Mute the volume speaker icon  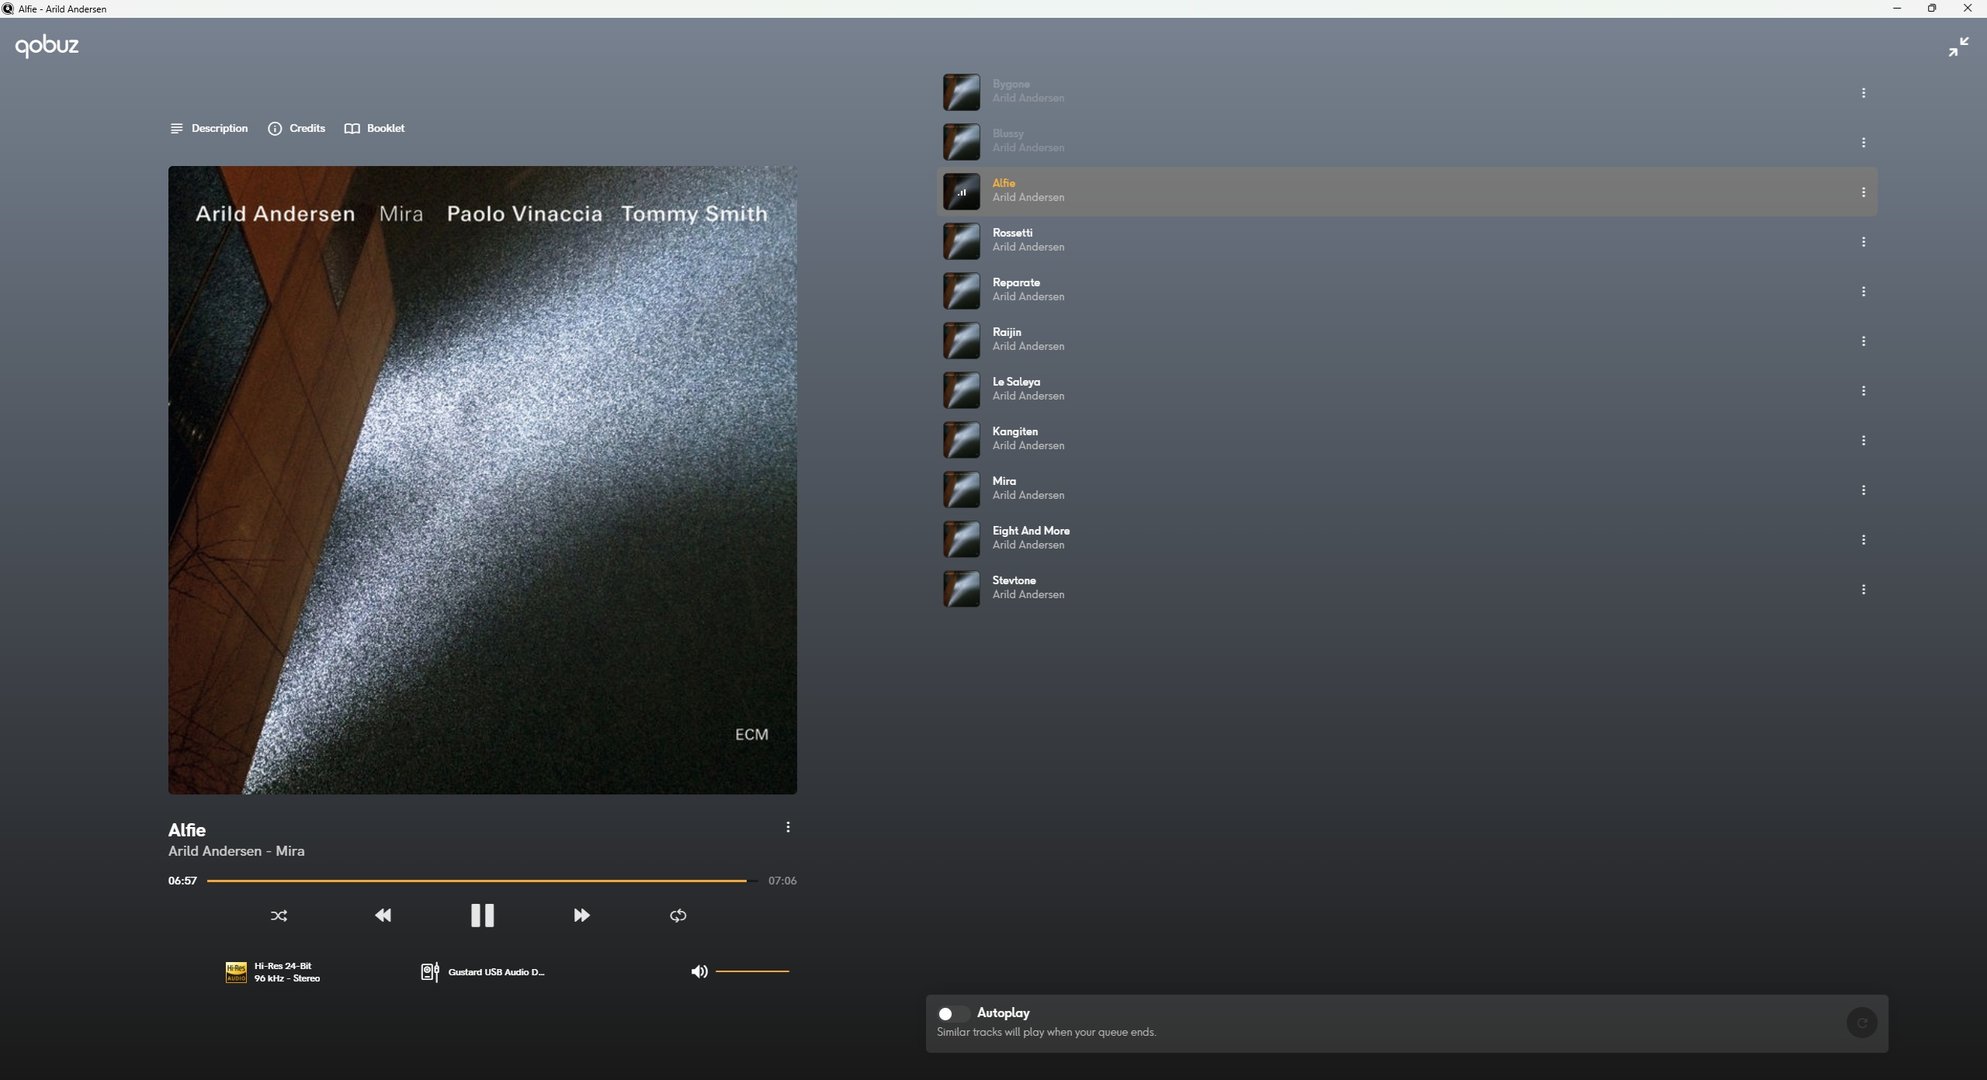tap(699, 971)
